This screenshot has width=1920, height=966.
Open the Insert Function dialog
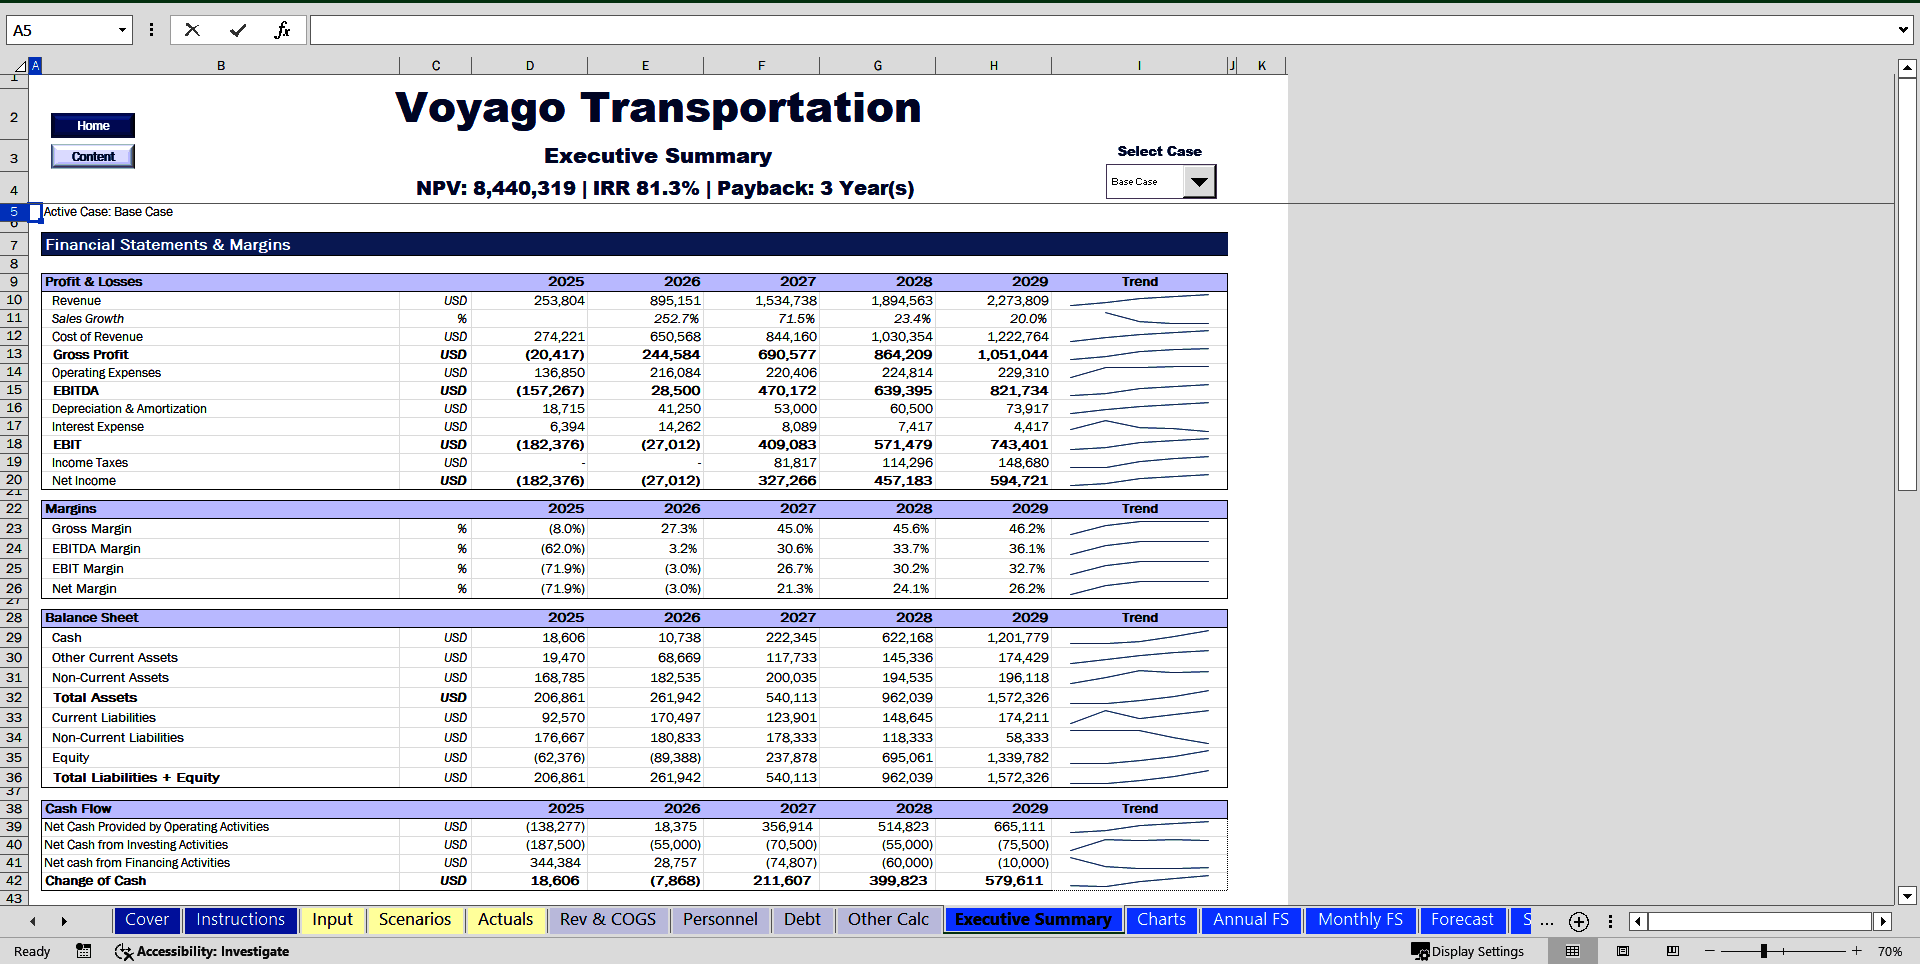point(283,30)
